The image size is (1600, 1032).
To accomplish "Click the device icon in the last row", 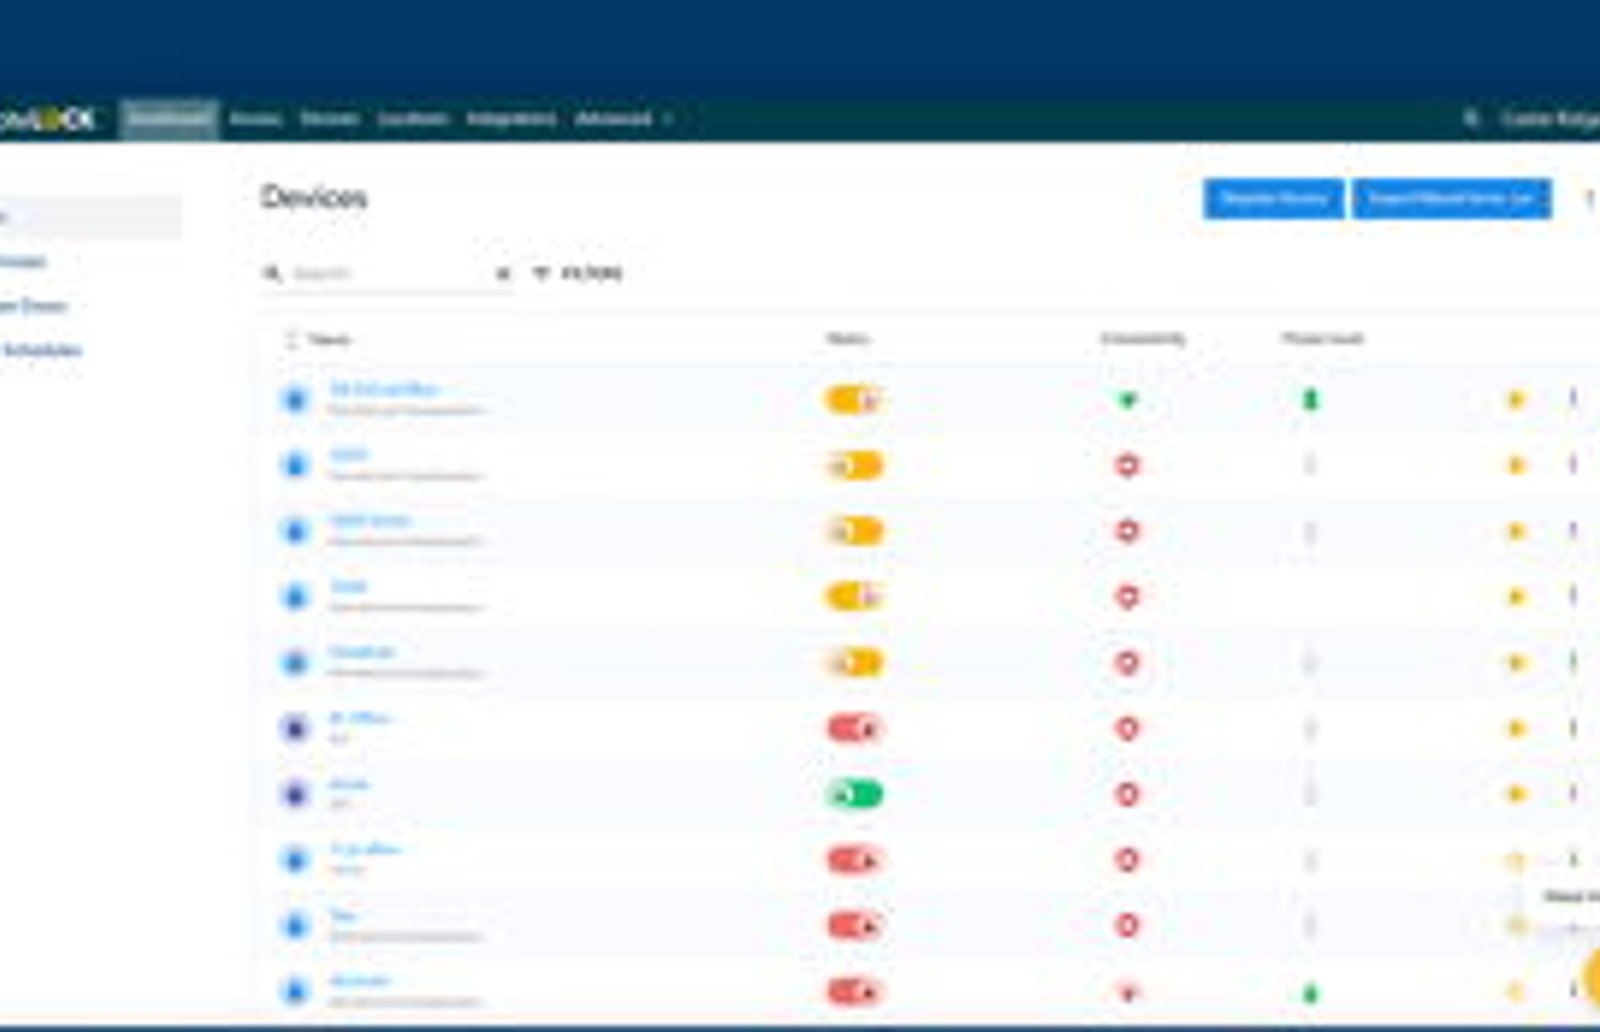I will 295,992.
